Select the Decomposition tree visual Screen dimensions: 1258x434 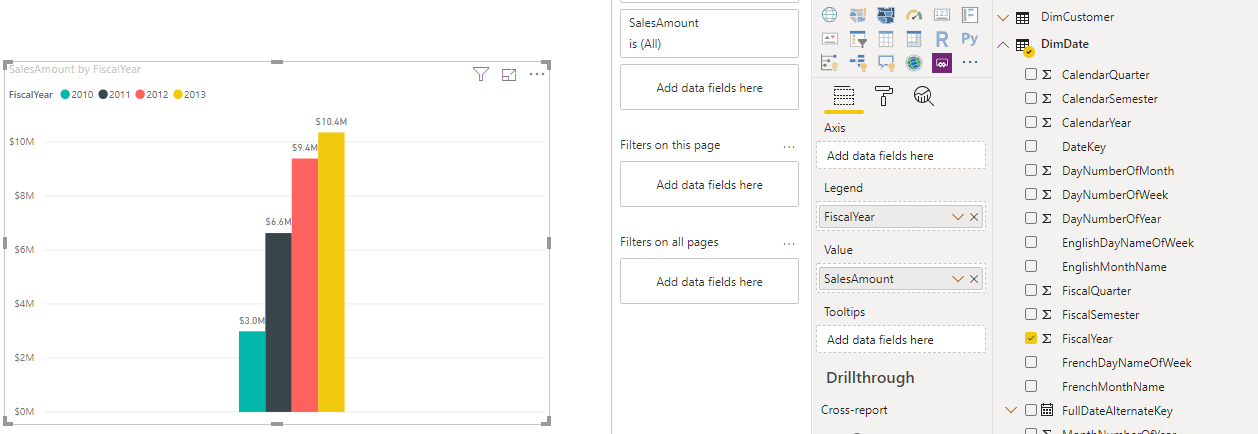click(x=857, y=63)
